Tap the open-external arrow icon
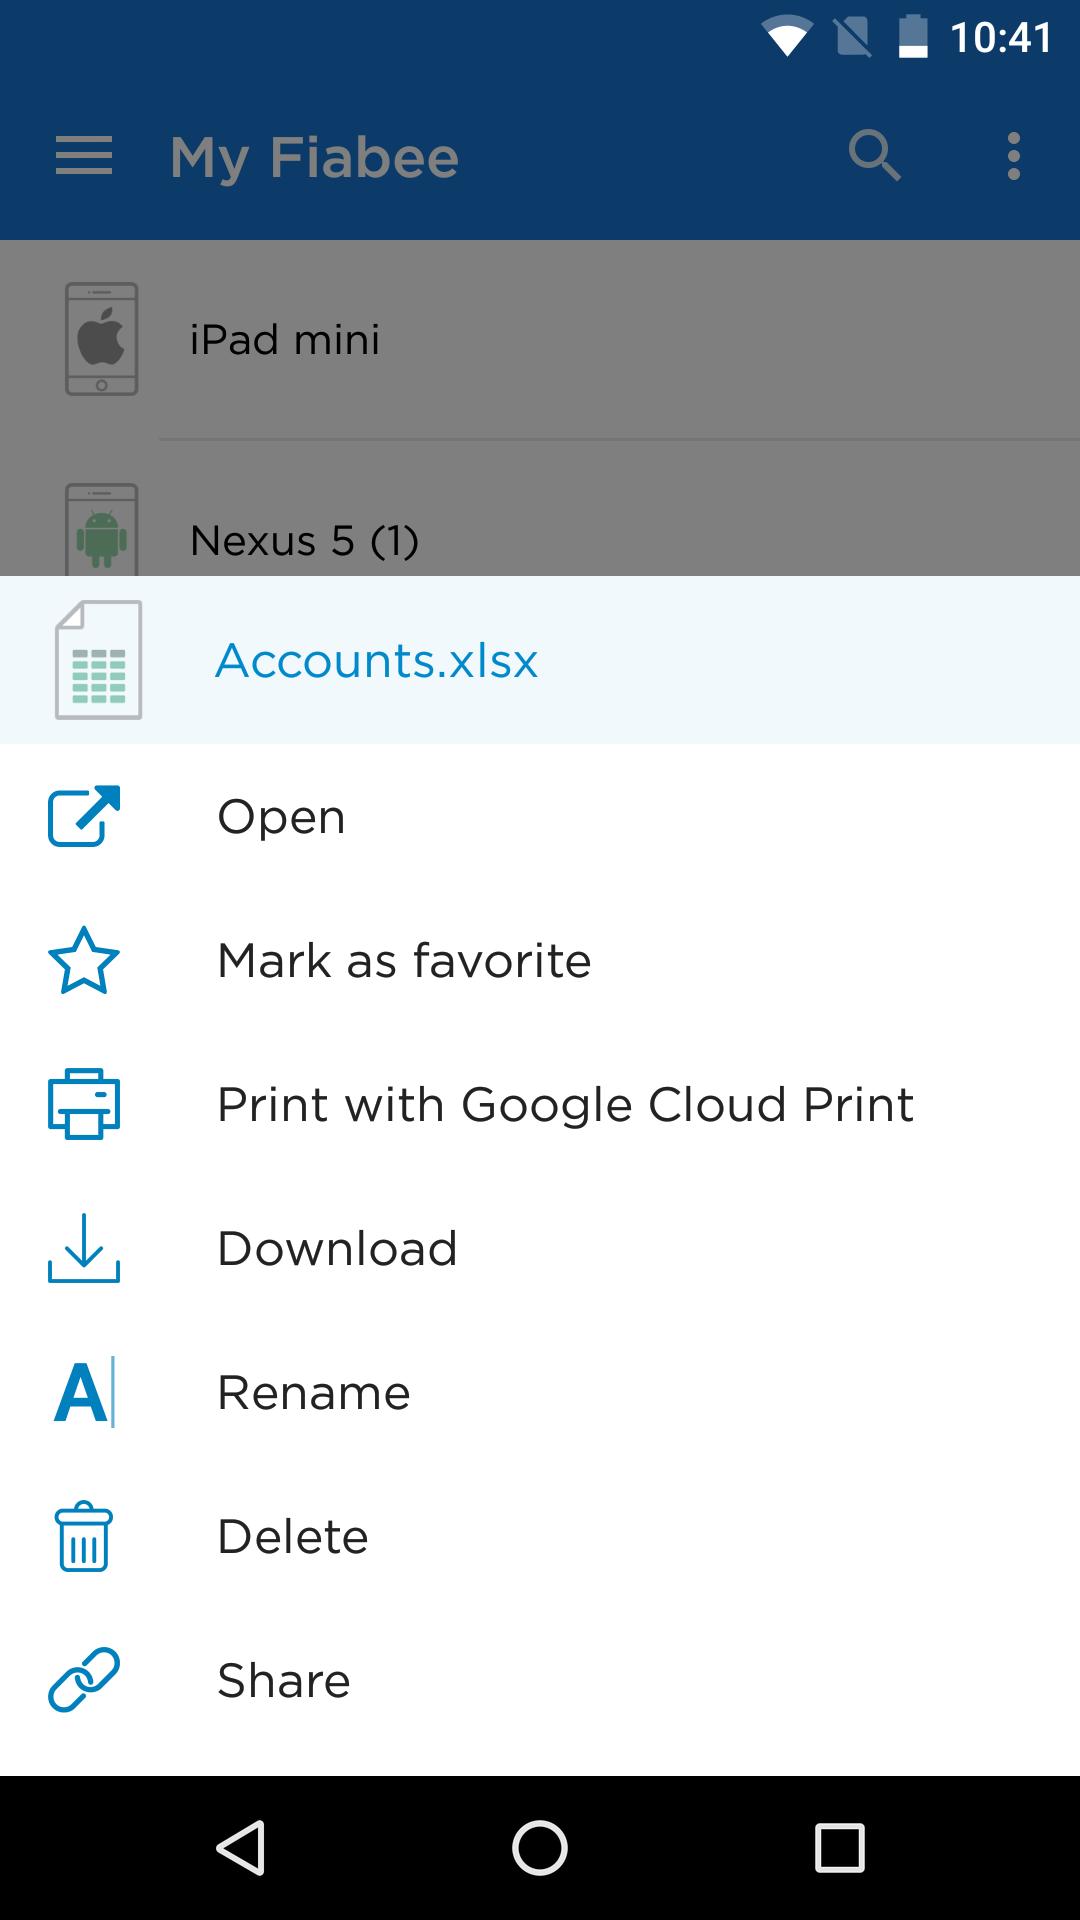This screenshot has height=1920, width=1080. [84, 816]
